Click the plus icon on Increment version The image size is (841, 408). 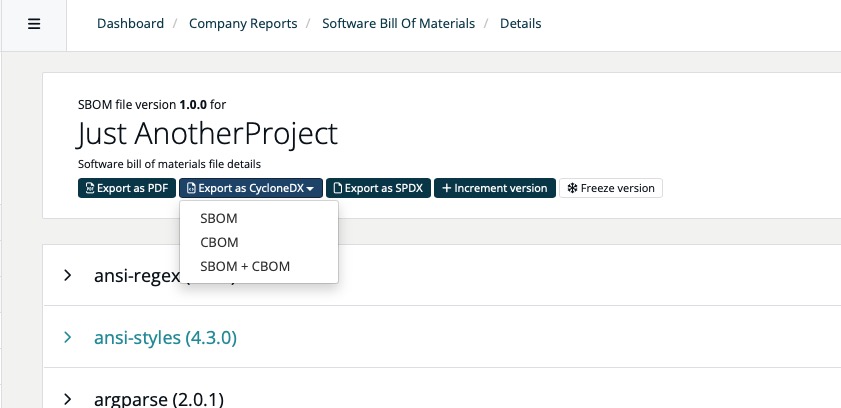pos(446,188)
